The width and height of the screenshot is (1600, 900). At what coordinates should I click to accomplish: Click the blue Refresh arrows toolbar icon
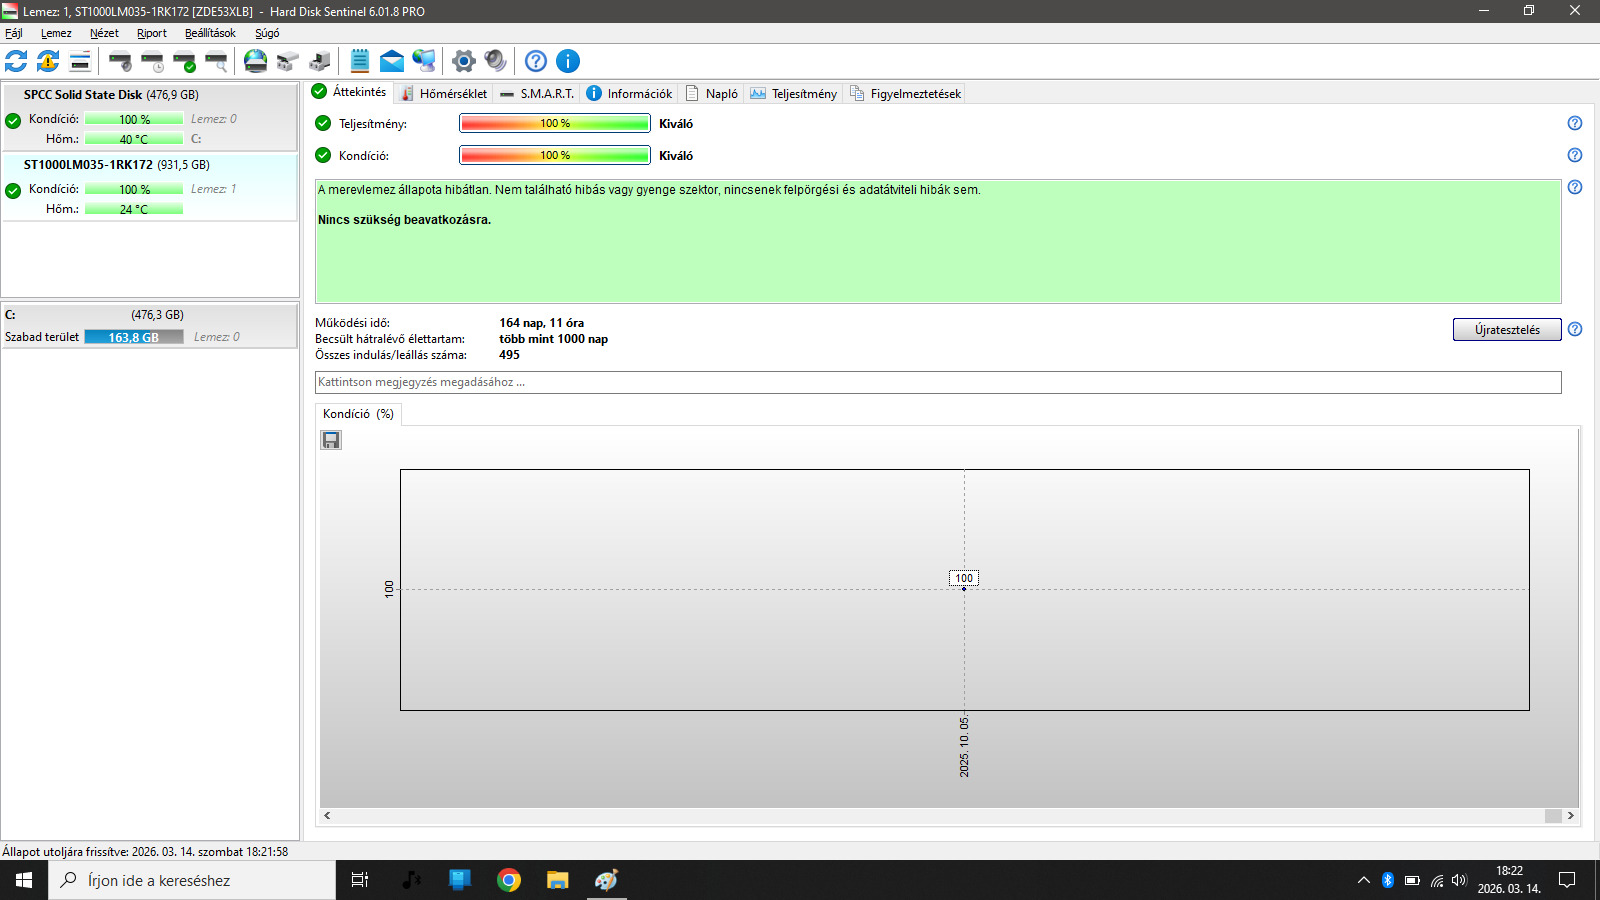(16, 61)
